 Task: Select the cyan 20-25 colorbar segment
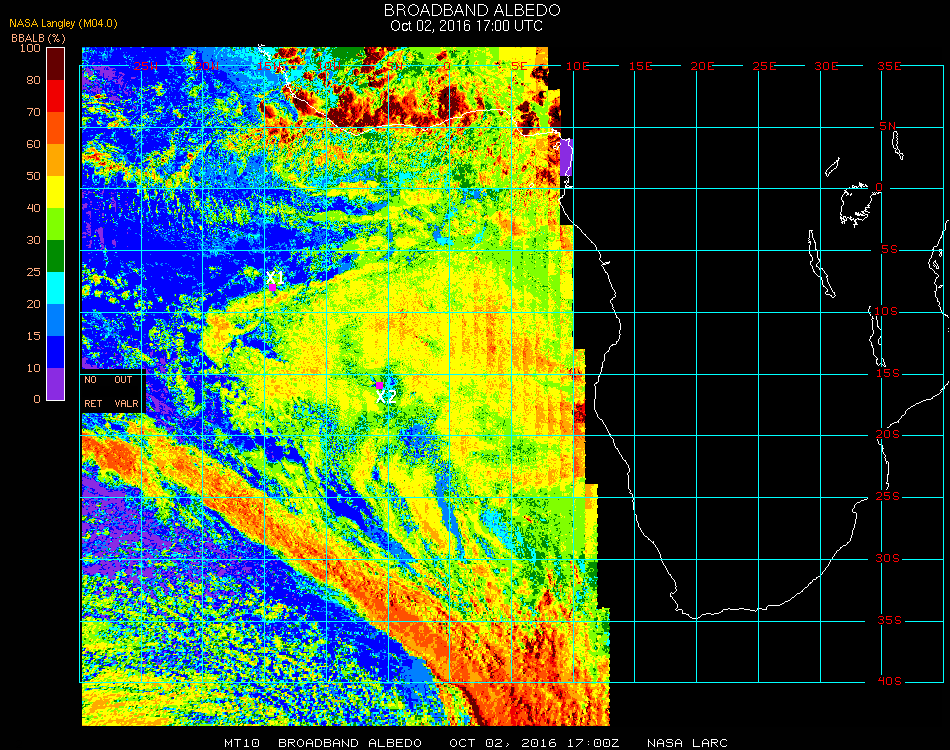click(56, 288)
